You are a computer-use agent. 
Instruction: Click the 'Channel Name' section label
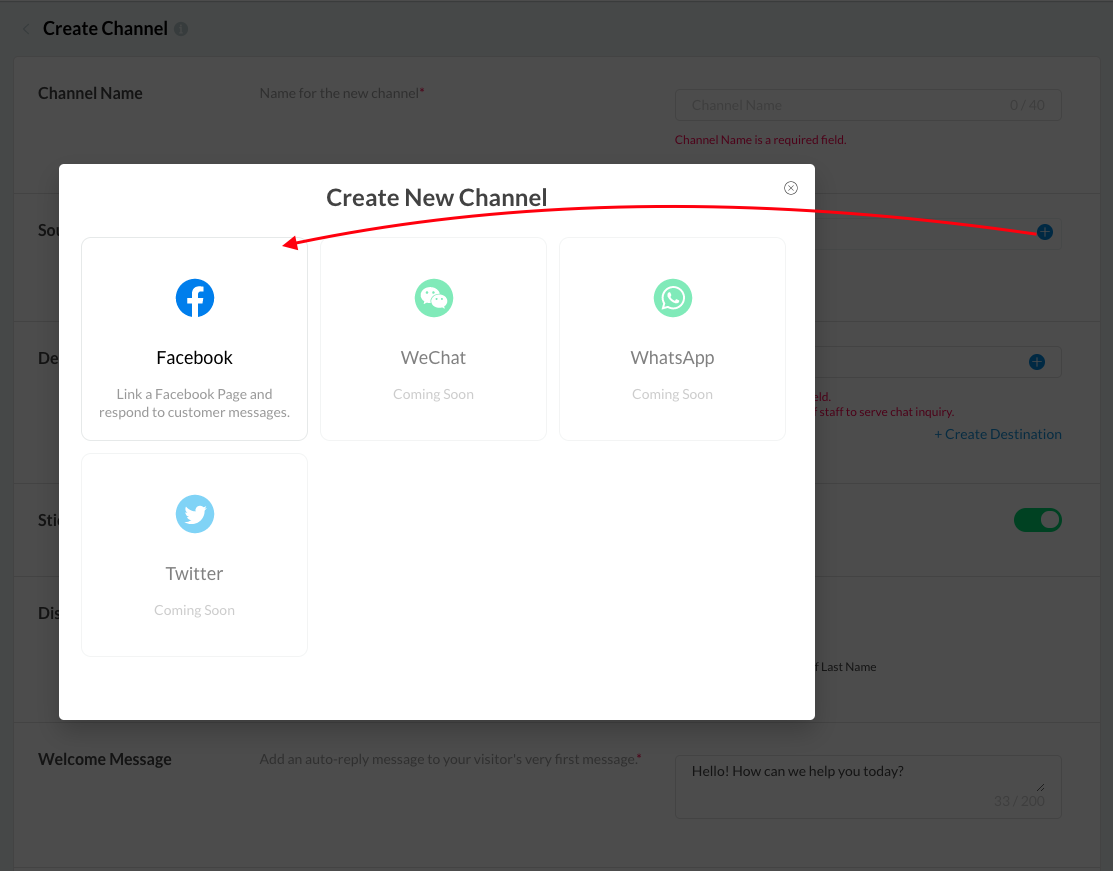(x=90, y=94)
